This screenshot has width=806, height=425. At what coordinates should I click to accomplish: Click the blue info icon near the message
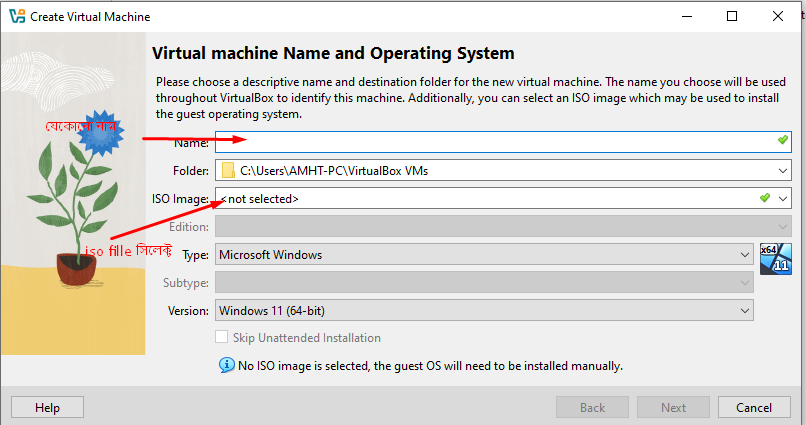(226, 366)
